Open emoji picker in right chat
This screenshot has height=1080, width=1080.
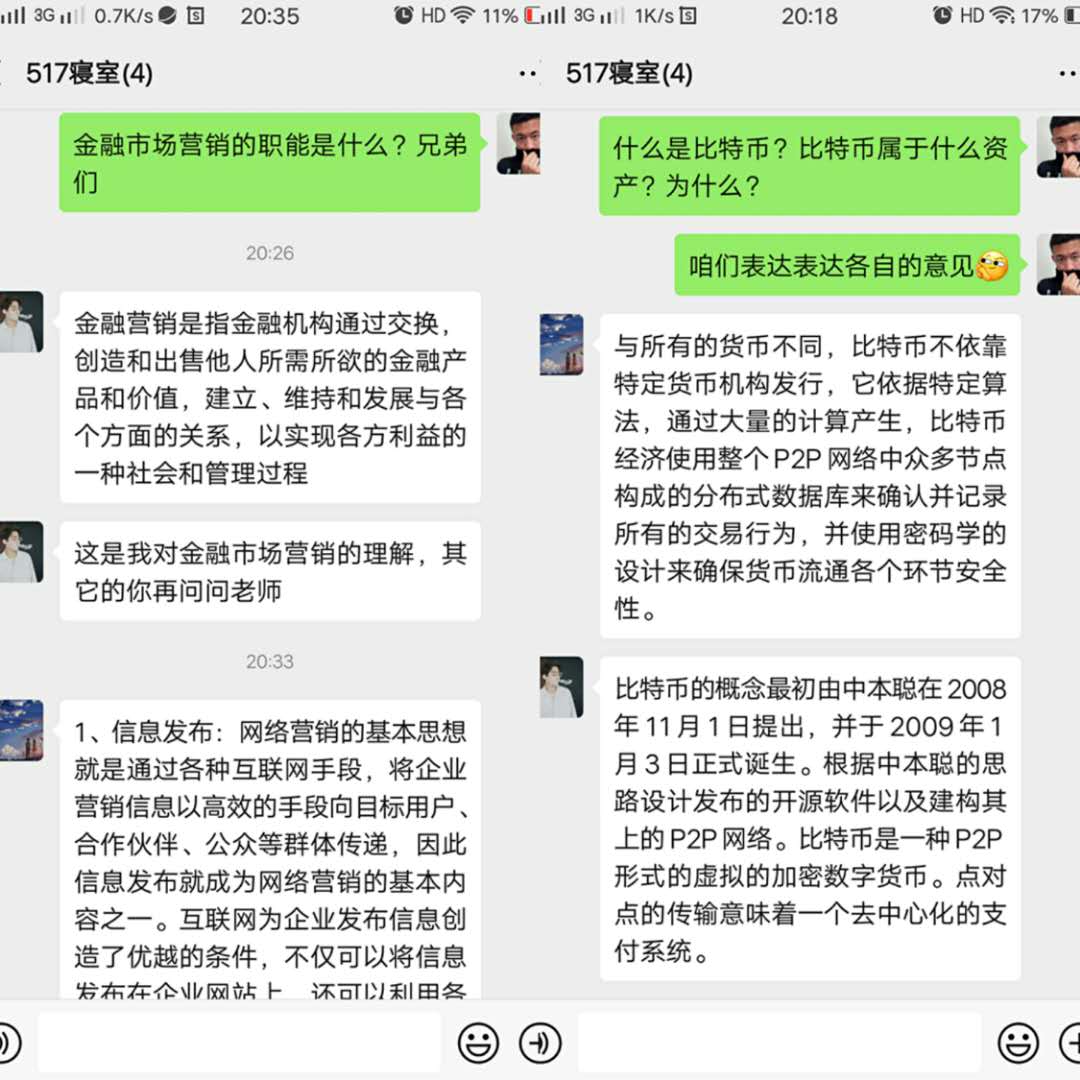tap(1018, 1042)
